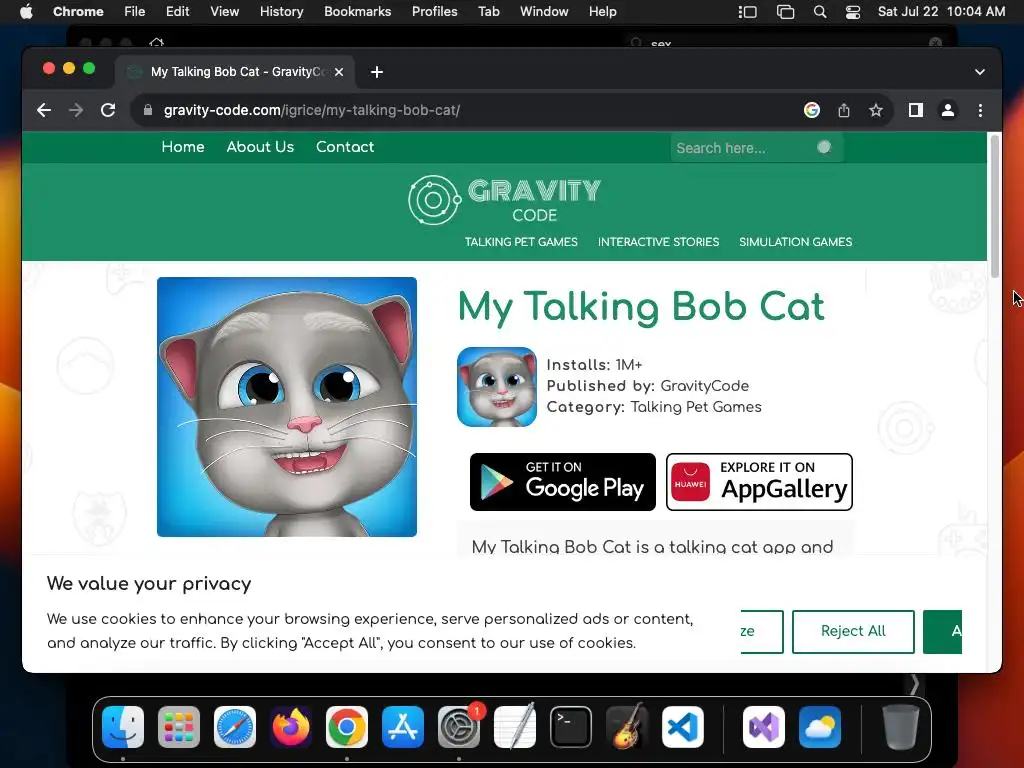Open the Contact link
This screenshot has width=1024, height=768.
pos(345,147)
